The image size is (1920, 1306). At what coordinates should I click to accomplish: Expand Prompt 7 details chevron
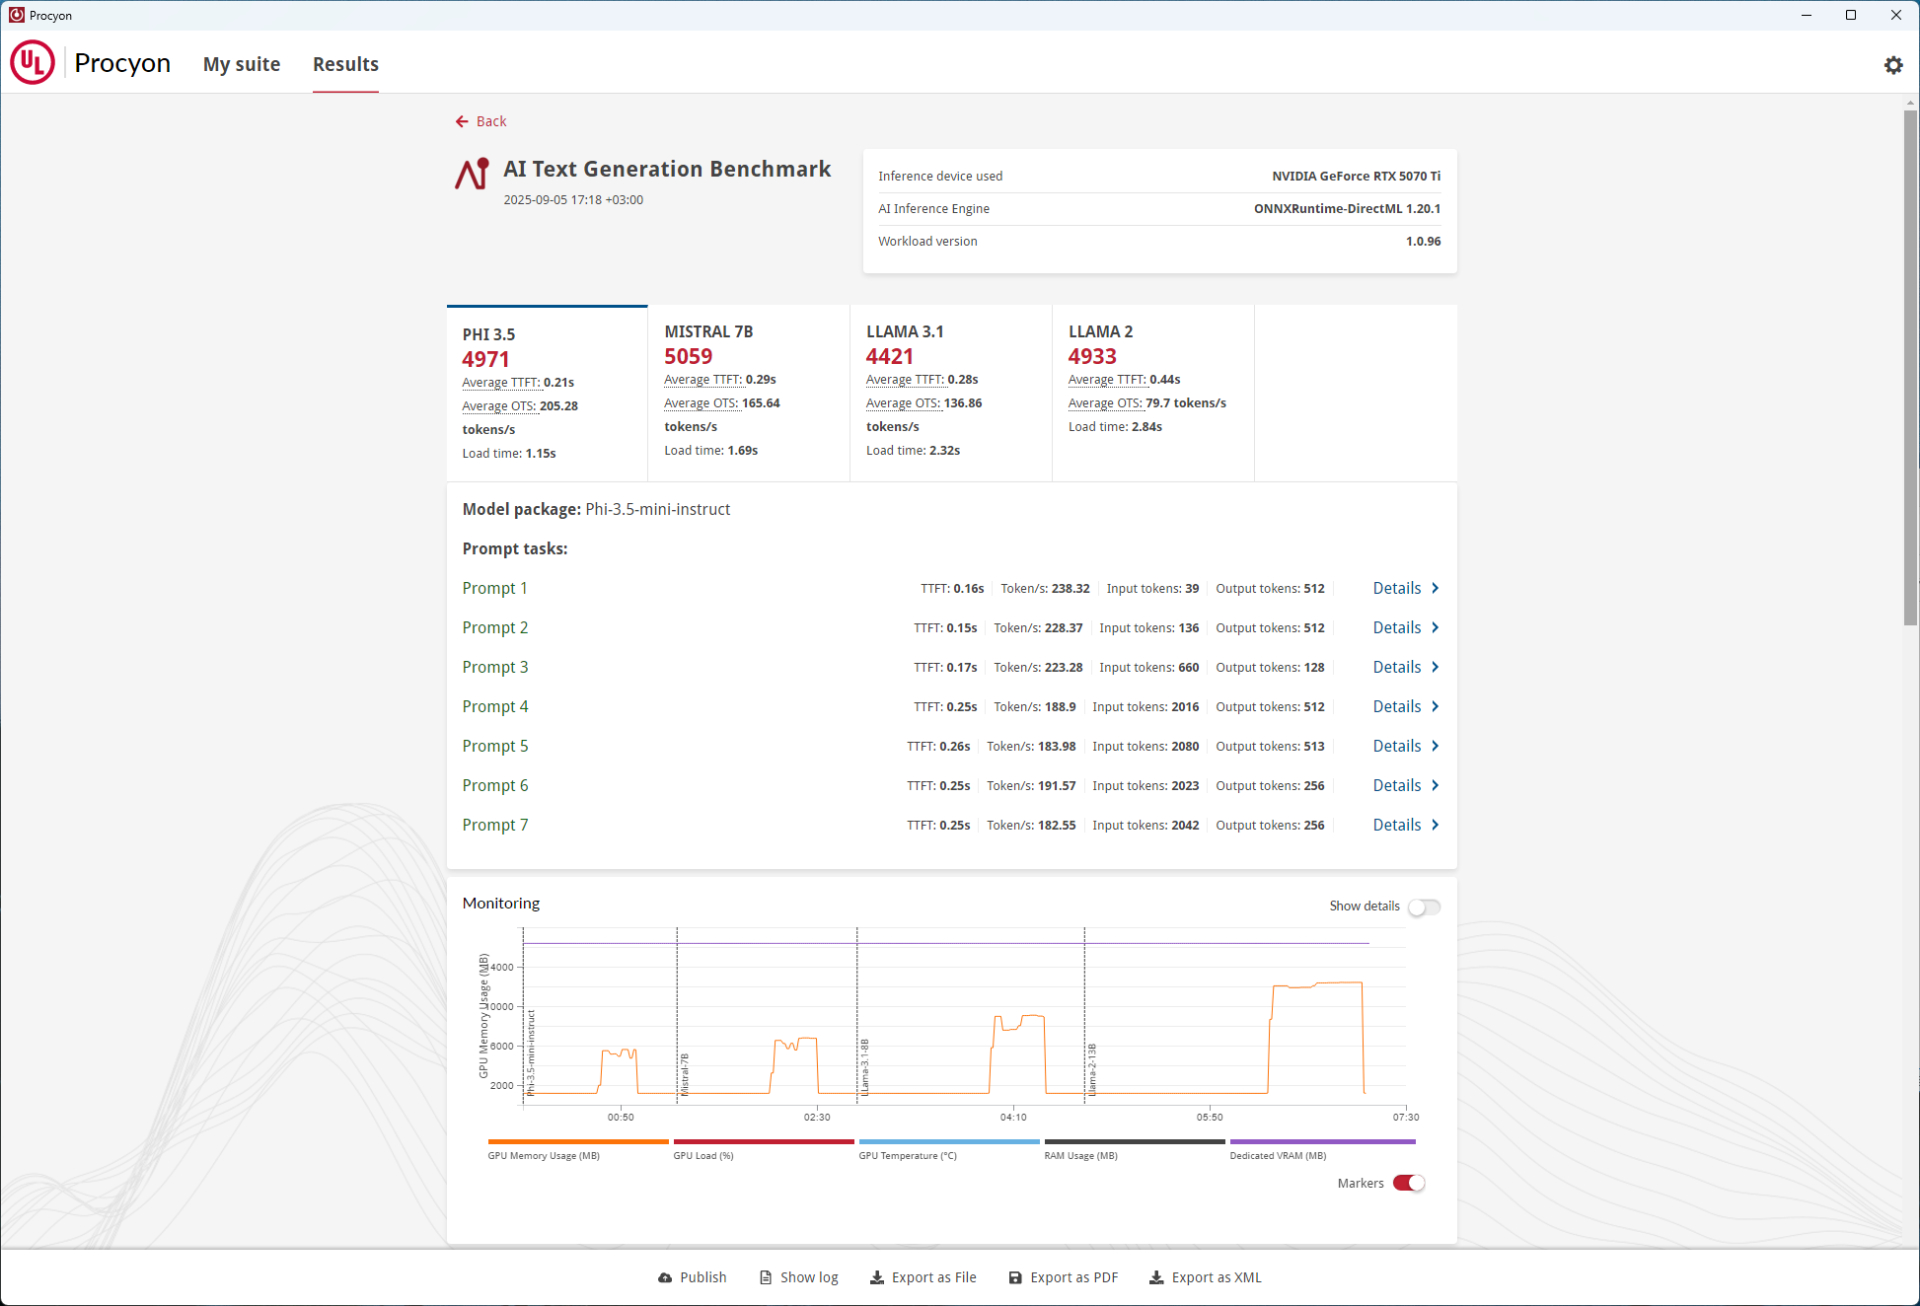pyautogui.click(x=1435, y=825)
